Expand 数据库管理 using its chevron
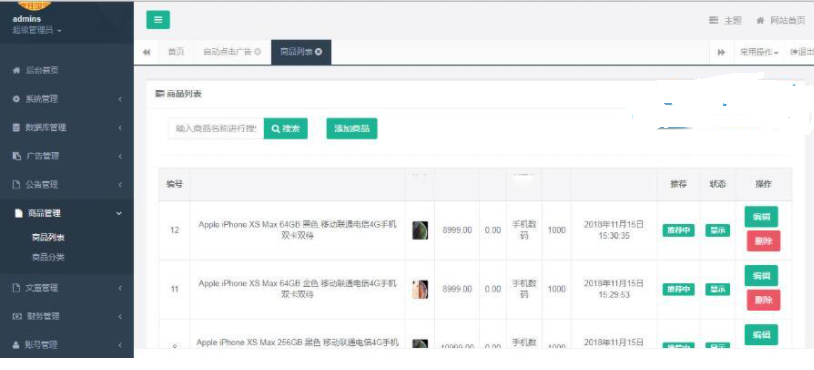The image size is (814, 370). coord(120,128)
